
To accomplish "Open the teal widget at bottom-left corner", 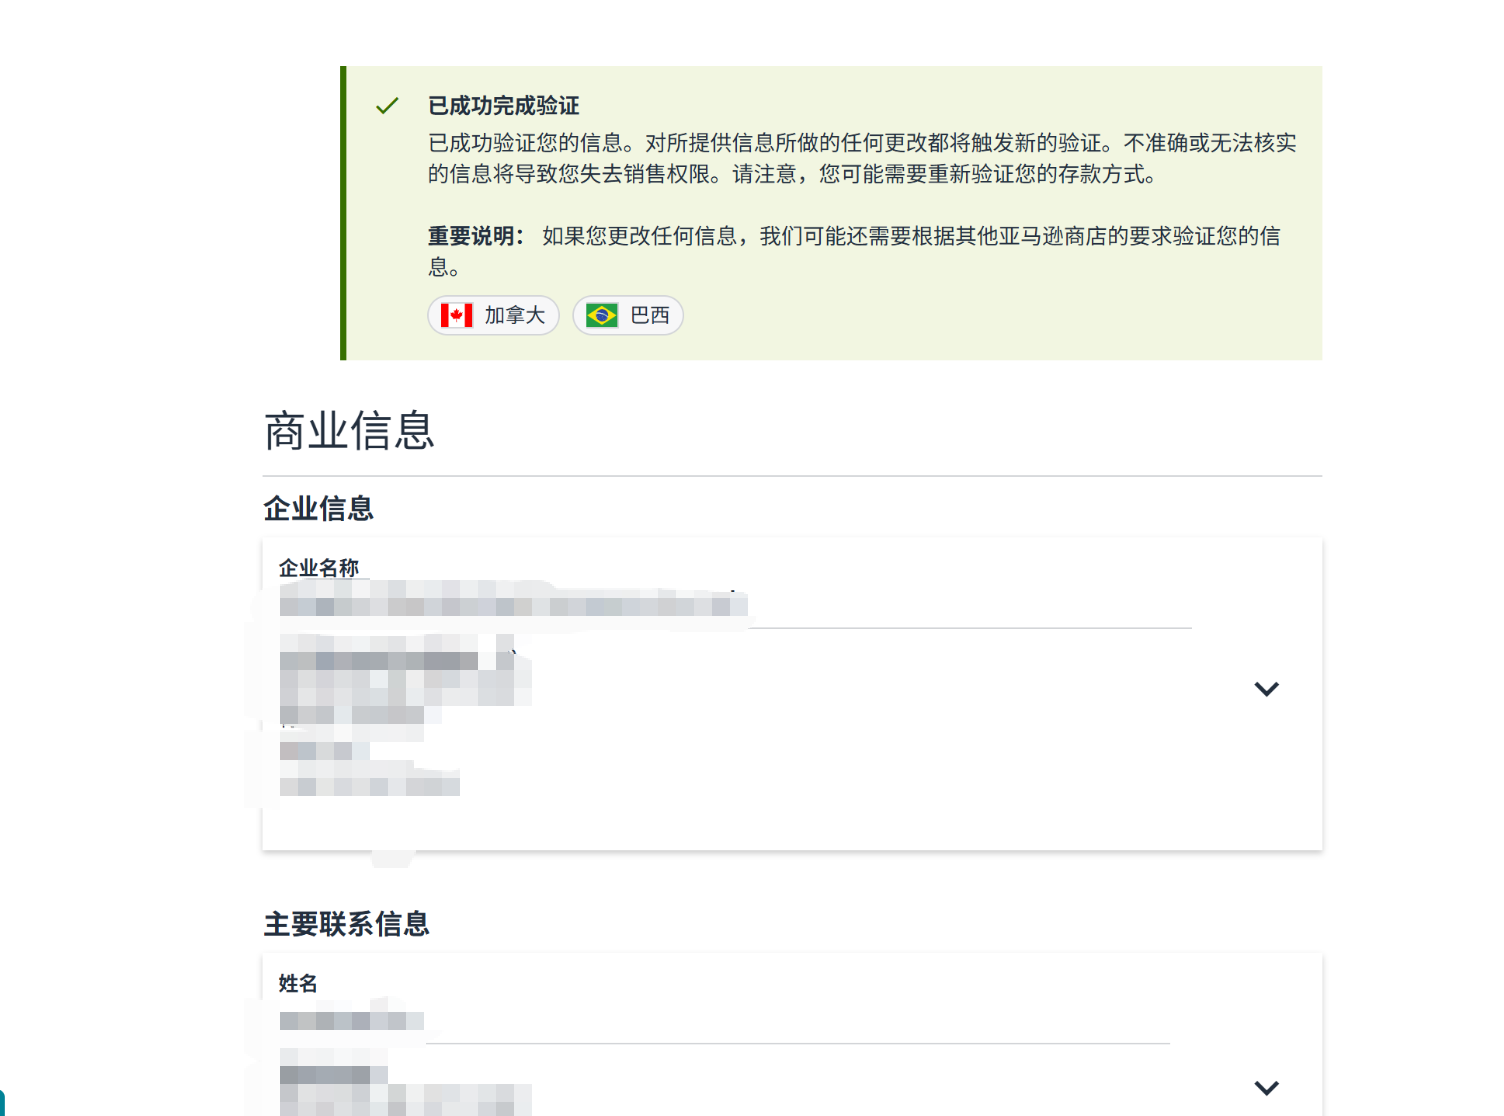I will tap(2, 1103).
